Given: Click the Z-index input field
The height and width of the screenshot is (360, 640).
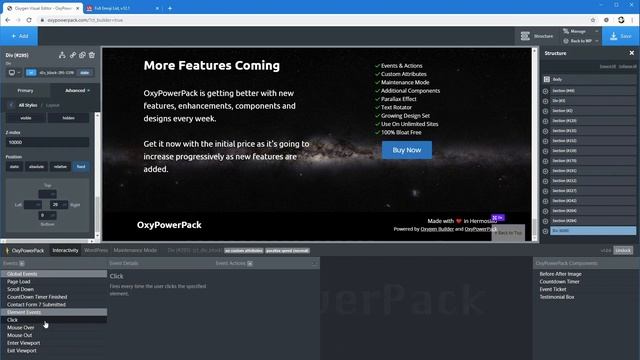Looking at the screenshot, I should [47, 142].
